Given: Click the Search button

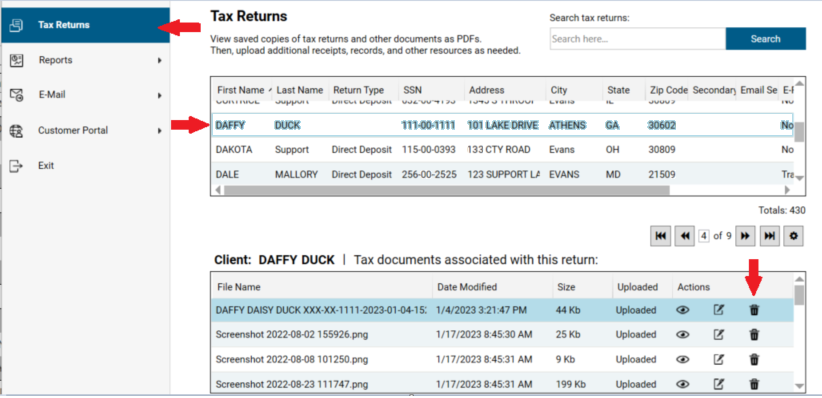Looking at the screenshot, I should [x=765, y=39].
